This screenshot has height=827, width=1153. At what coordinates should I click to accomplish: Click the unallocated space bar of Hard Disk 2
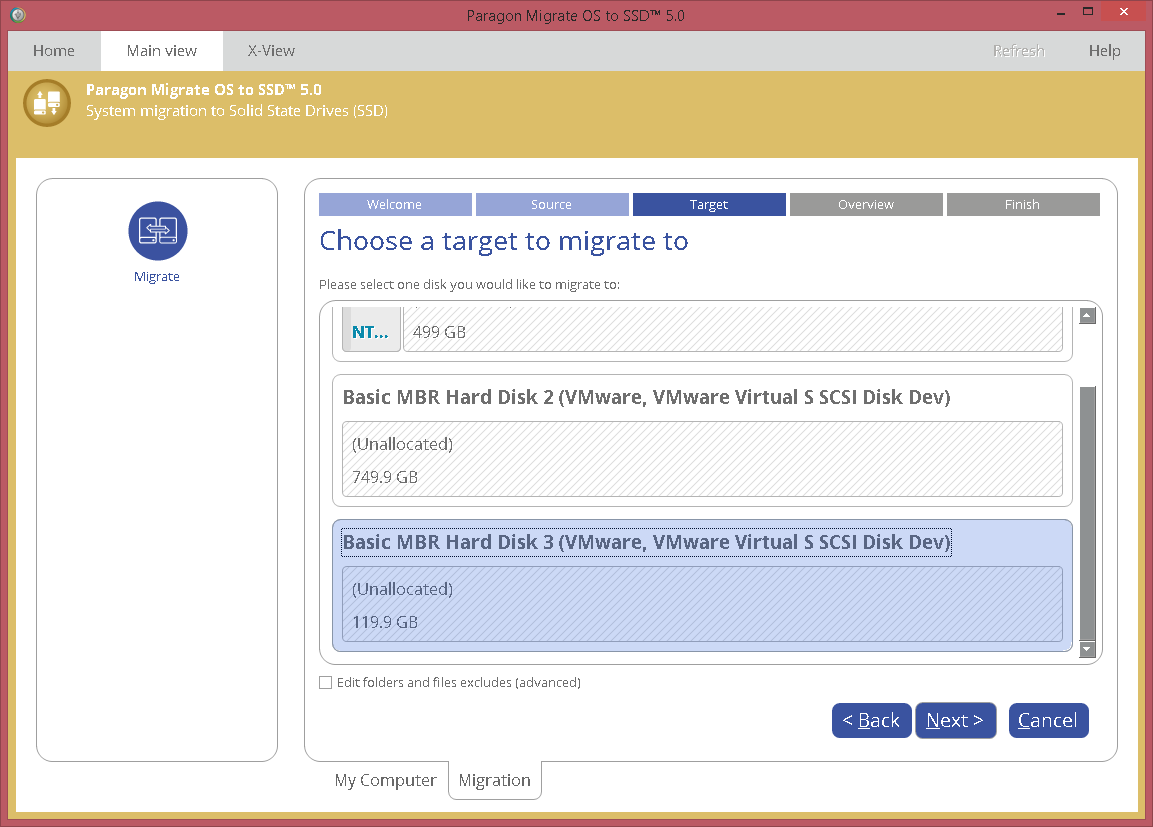click(700, 458)
